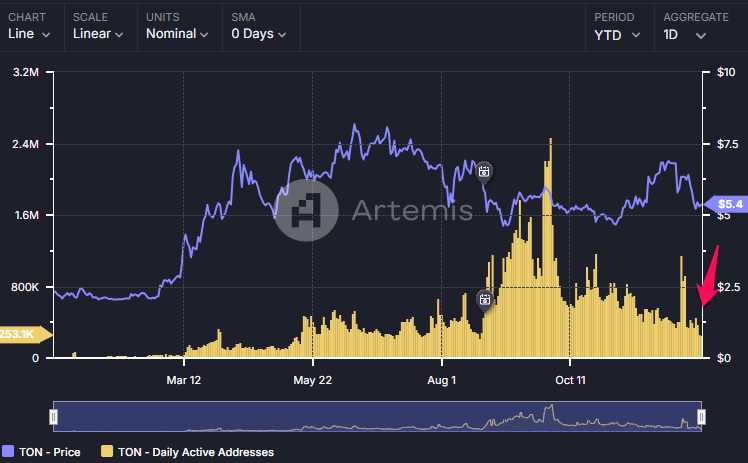Open the AGGREGATE dropdown showing 1D
The height and width of the screenshot is (463, 748).
[685, 35]
